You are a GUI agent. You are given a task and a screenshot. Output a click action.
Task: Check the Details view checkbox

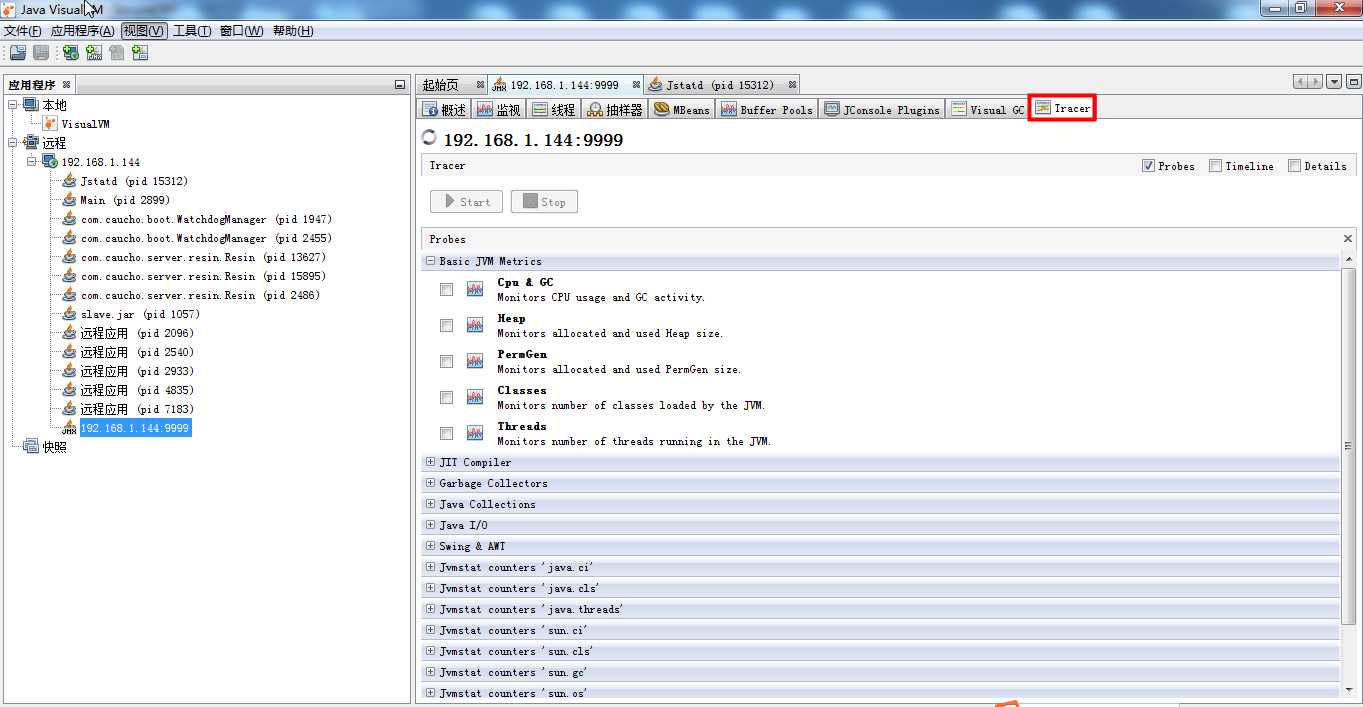(1294, 166)
